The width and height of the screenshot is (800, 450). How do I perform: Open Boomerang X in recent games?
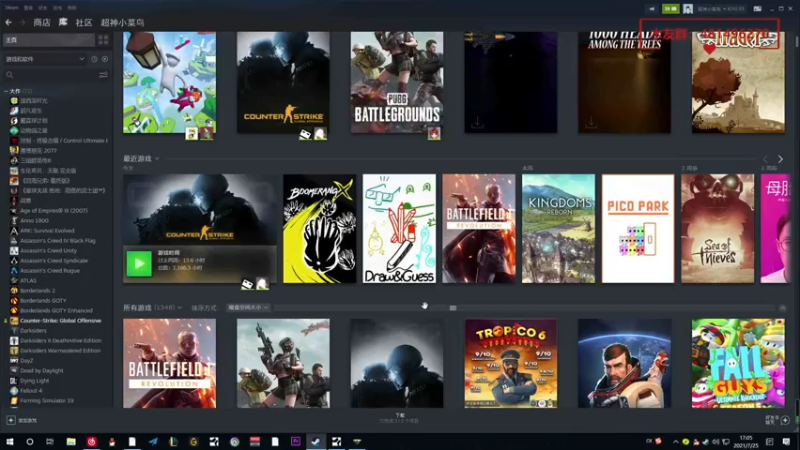pos(319,229)
